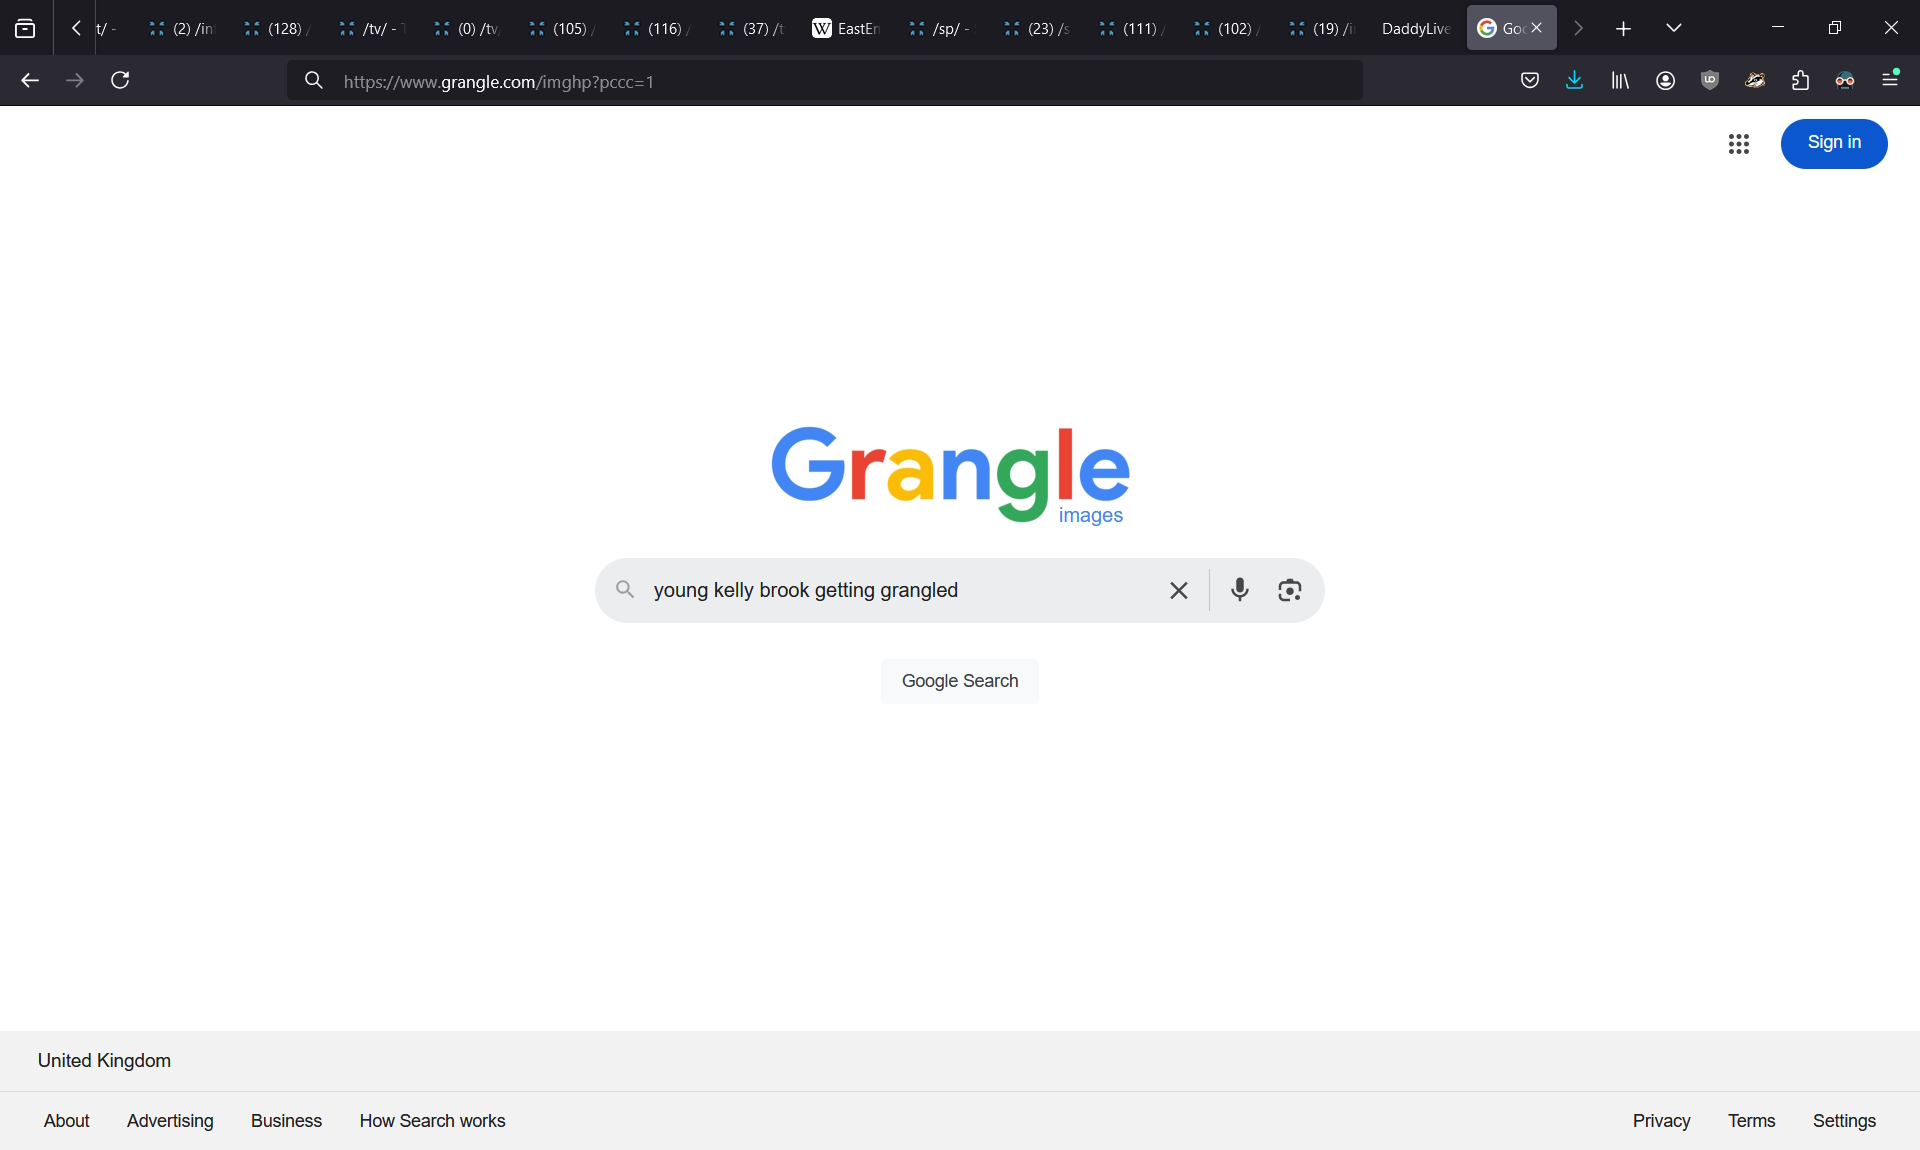
Task: Click the United Kingdom footer text
Action: [x=104, y=1061]
